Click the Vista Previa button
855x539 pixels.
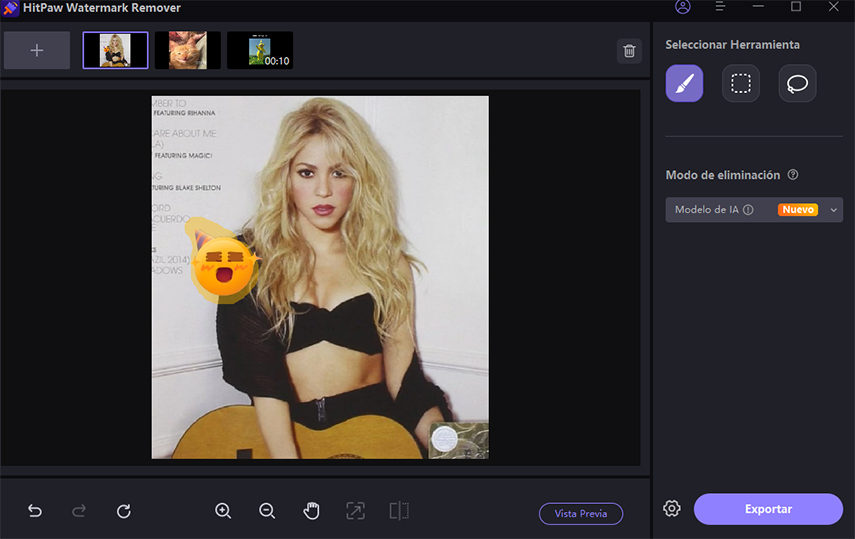[x=581, y=513]
